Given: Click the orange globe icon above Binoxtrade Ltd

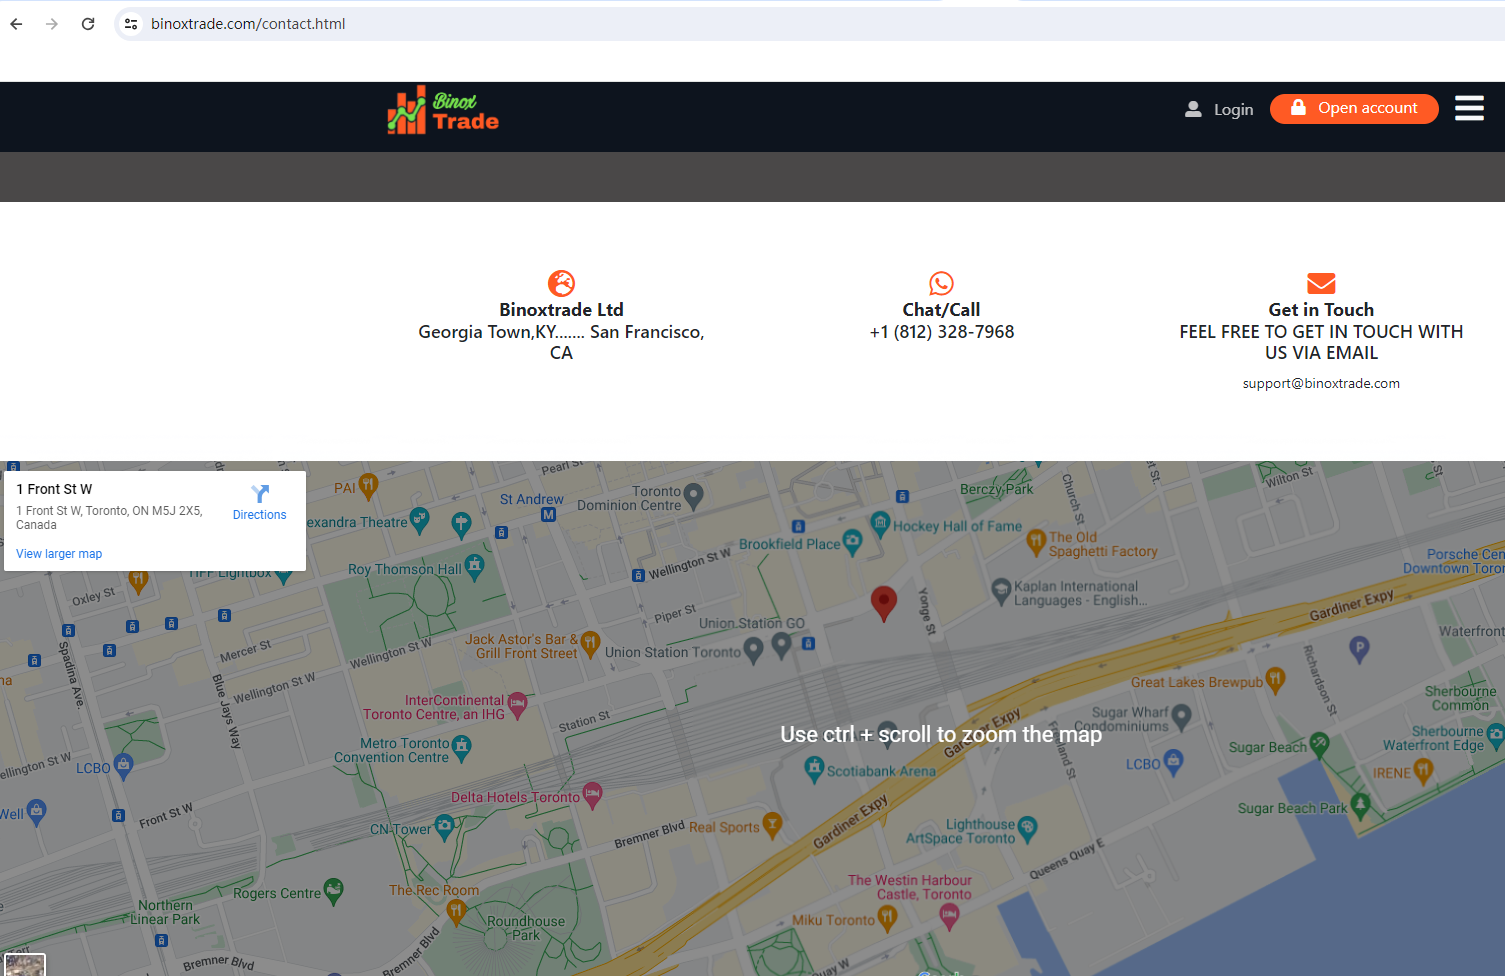Looking at the screenshot, I should pyautogui.click(x=561, y=283).
